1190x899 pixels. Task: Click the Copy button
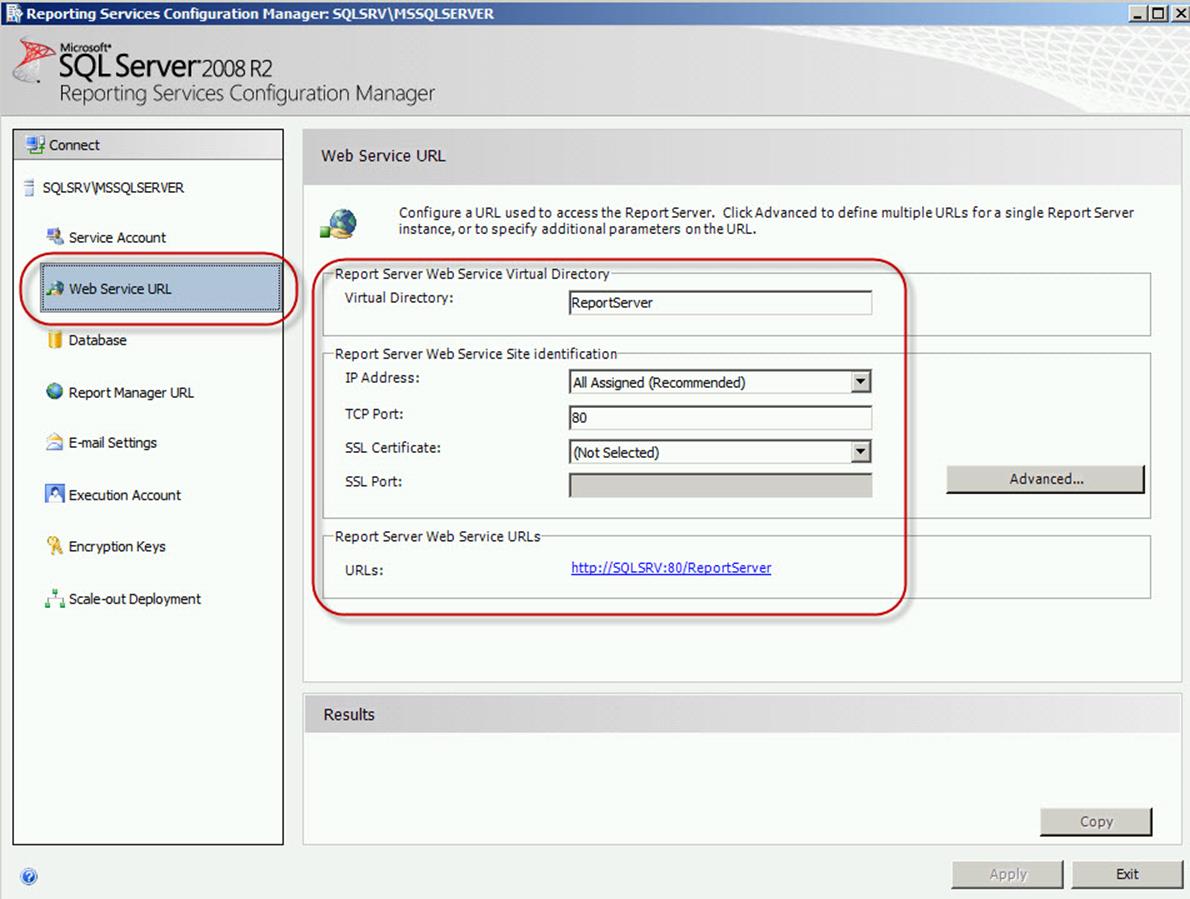1096,822
